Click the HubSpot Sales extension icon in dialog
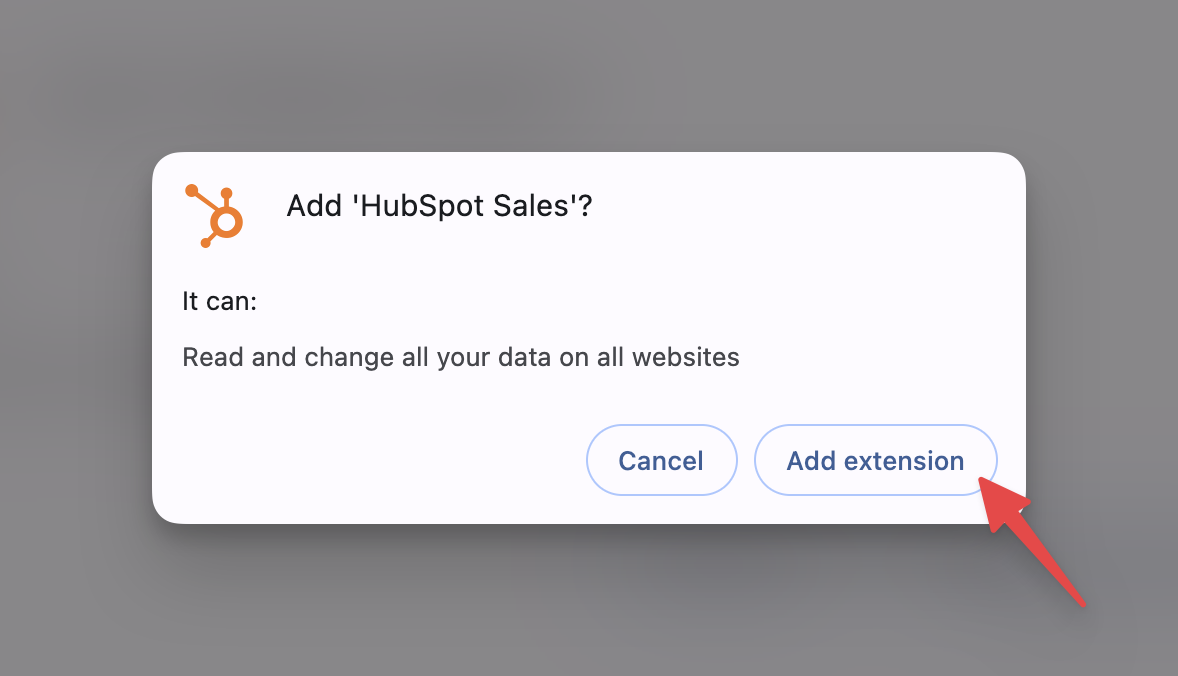The height and width of the screenshot is (676, 1178). pyautogui.click(x=214, y=216)
